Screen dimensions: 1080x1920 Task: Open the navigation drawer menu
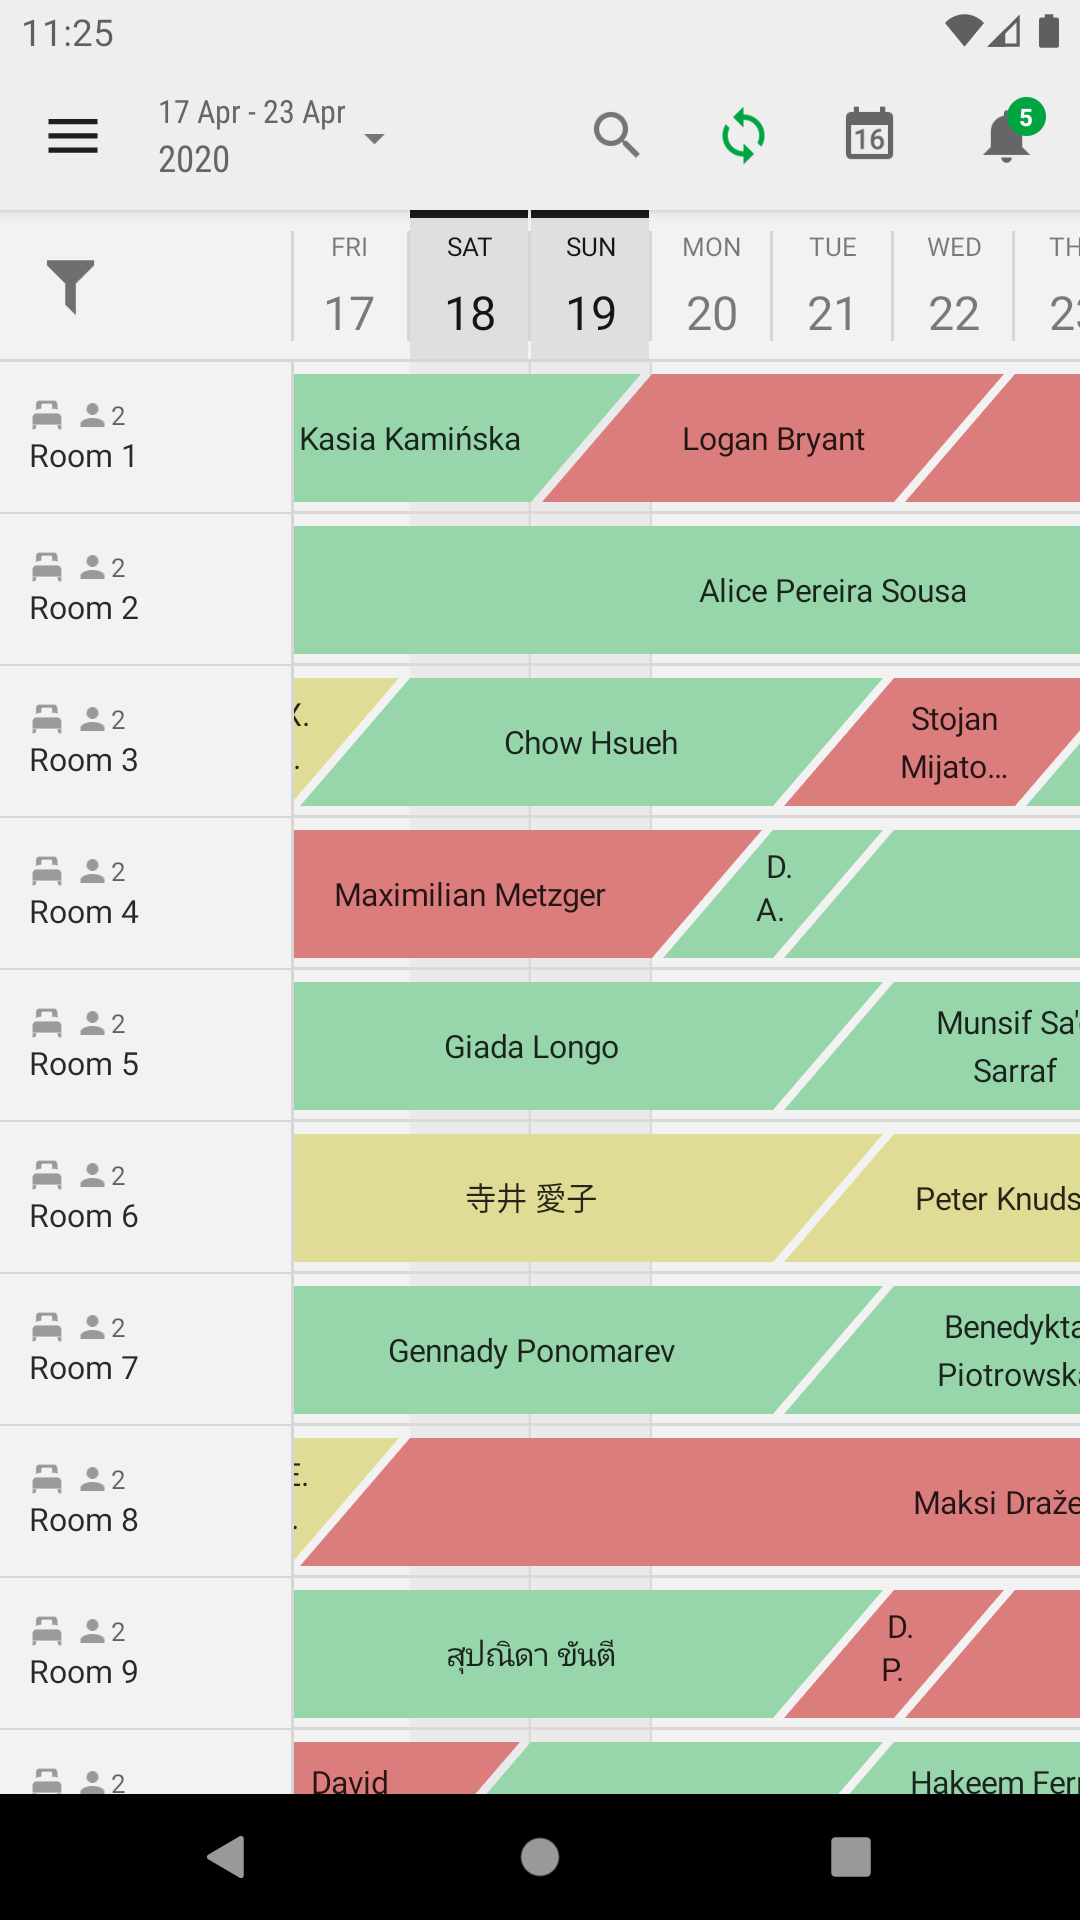point(72,135)
